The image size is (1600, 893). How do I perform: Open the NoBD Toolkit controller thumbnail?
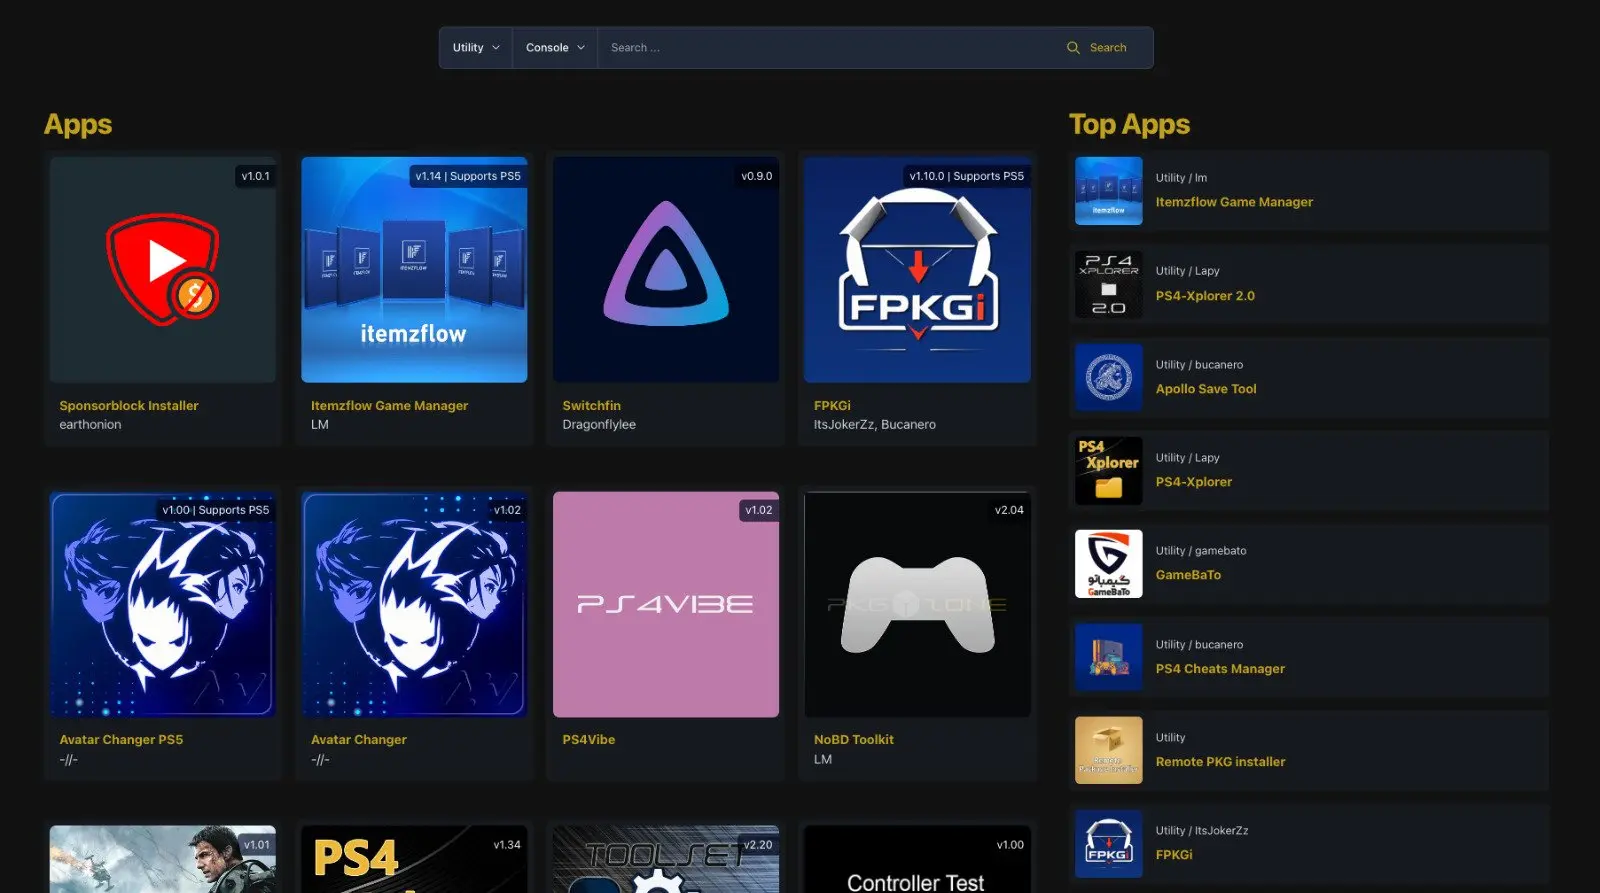click(917, 604)
